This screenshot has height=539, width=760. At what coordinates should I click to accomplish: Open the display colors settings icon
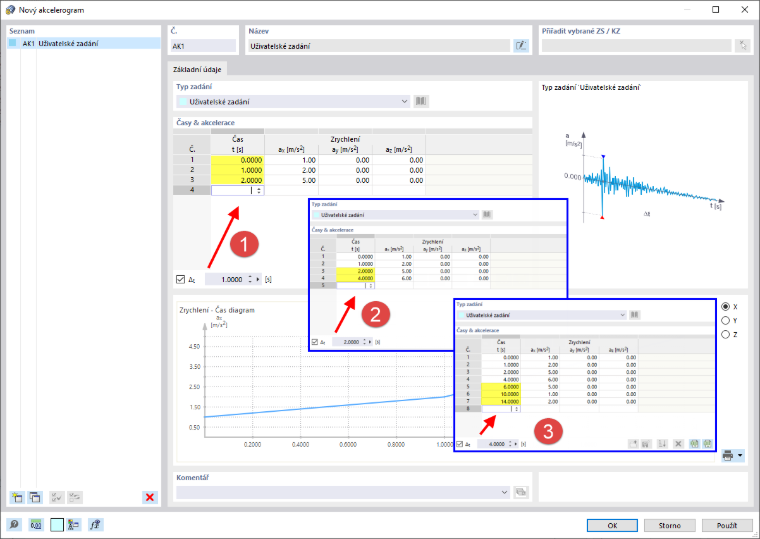tap(74, 524)
